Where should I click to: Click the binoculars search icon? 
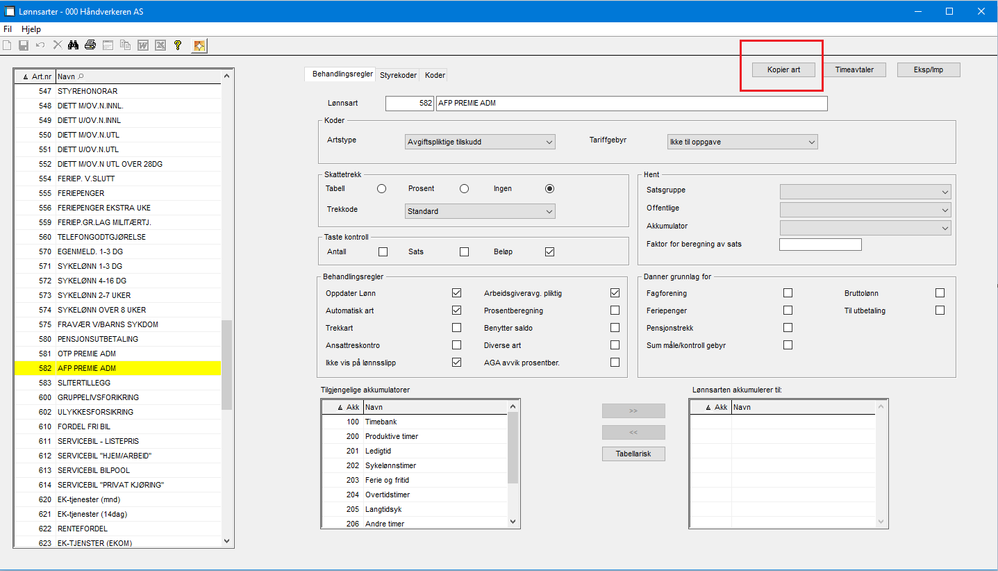[73, 45]
